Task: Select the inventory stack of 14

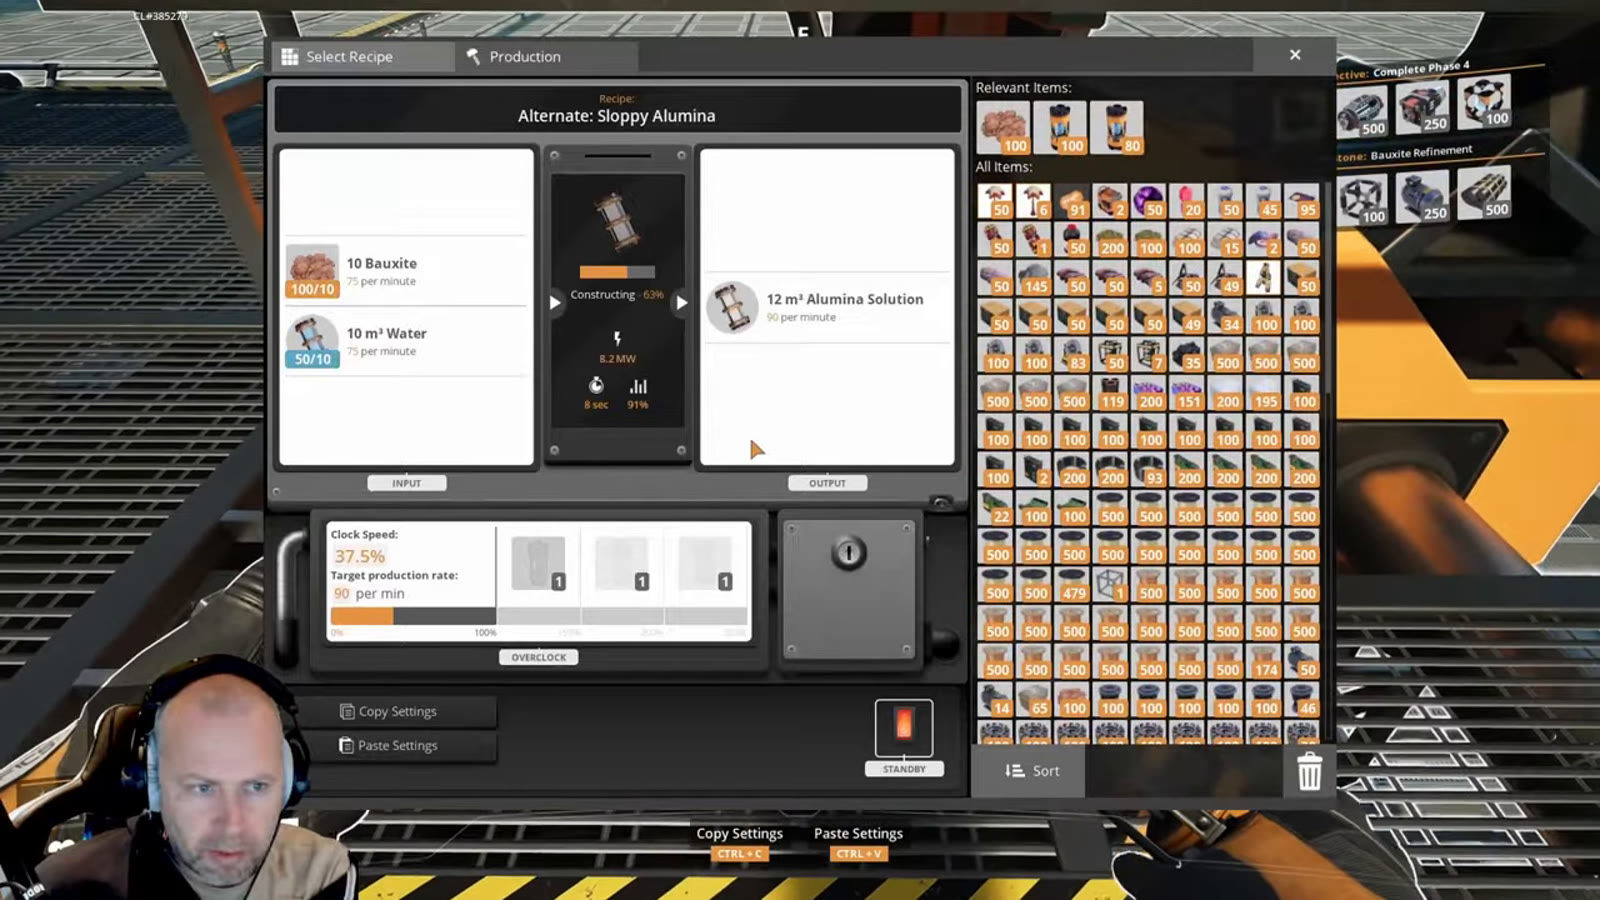Action: click(996, 699)
